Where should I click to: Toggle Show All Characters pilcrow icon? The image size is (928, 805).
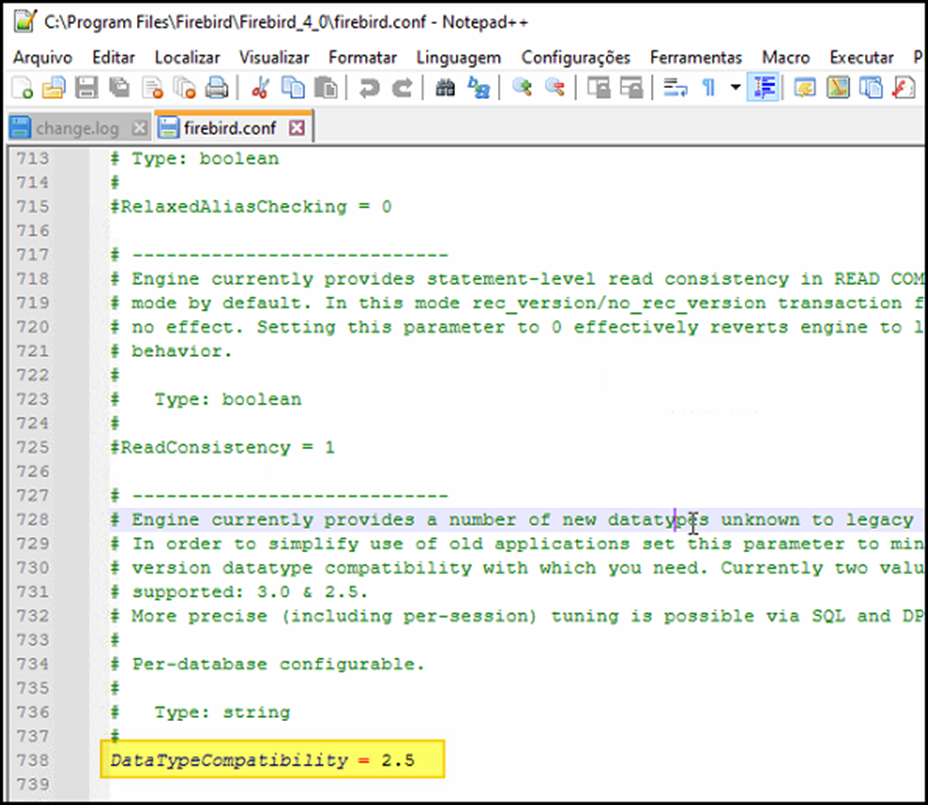tap(708, 88)
